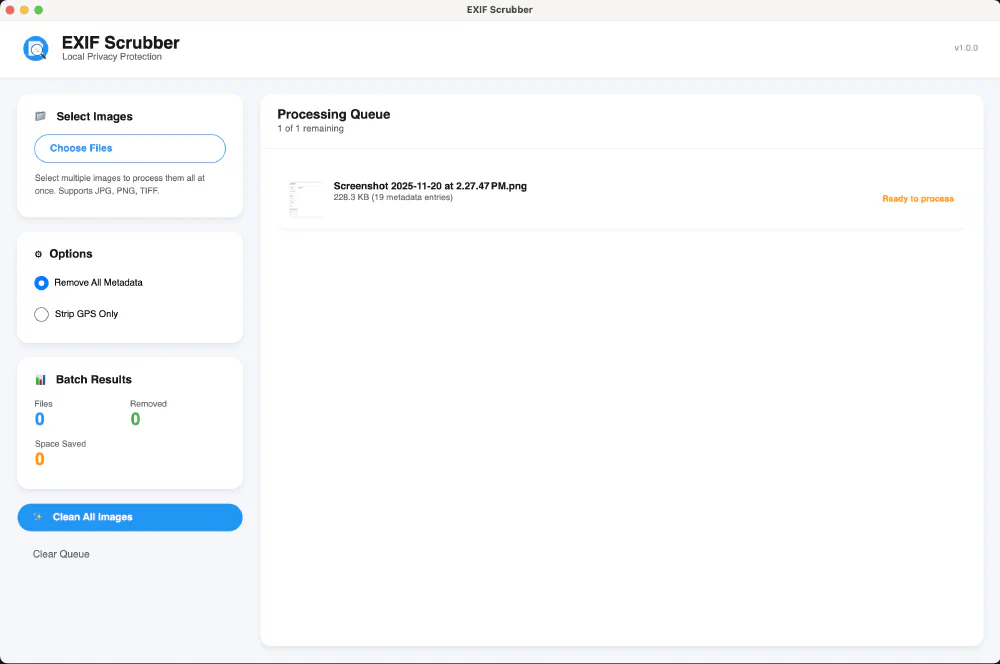Click the orange Ready to process status

pyautogui.click(x=917, y=198)
